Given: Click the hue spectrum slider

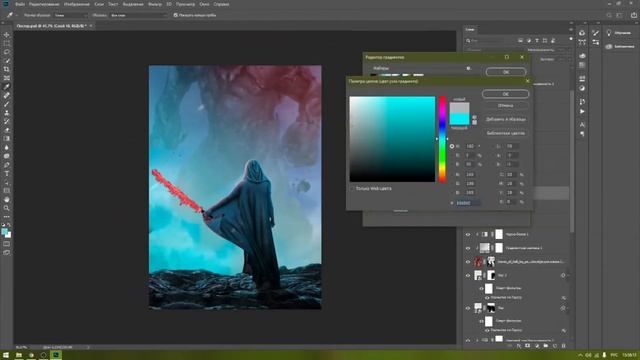Looking at the screenshot, I should pos(442,139).
